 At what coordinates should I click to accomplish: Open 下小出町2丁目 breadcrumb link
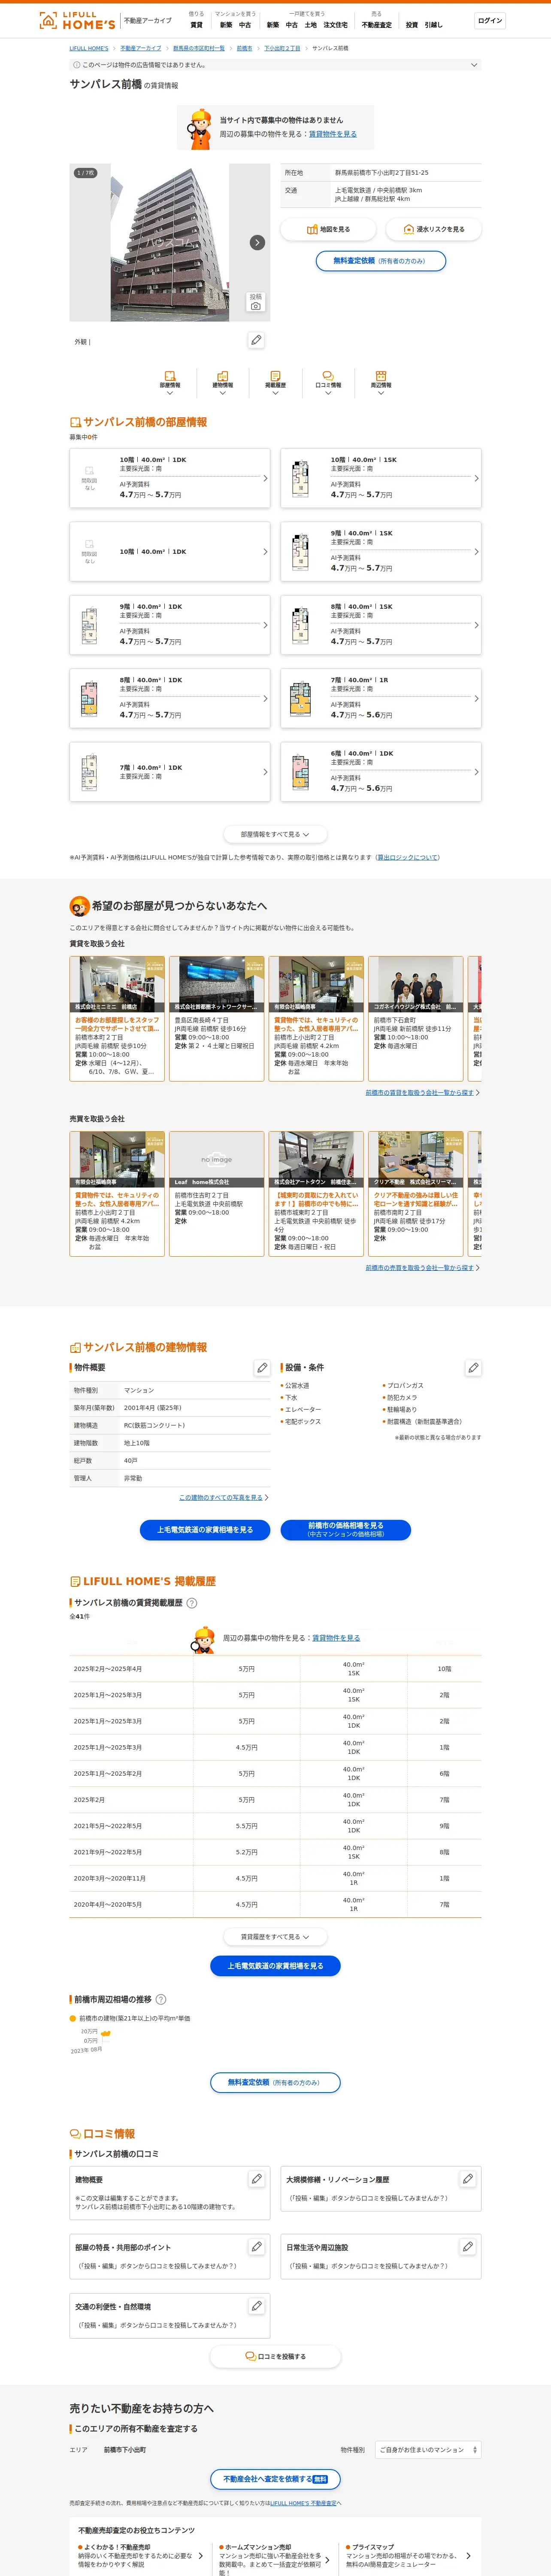[x=282, y=48]
